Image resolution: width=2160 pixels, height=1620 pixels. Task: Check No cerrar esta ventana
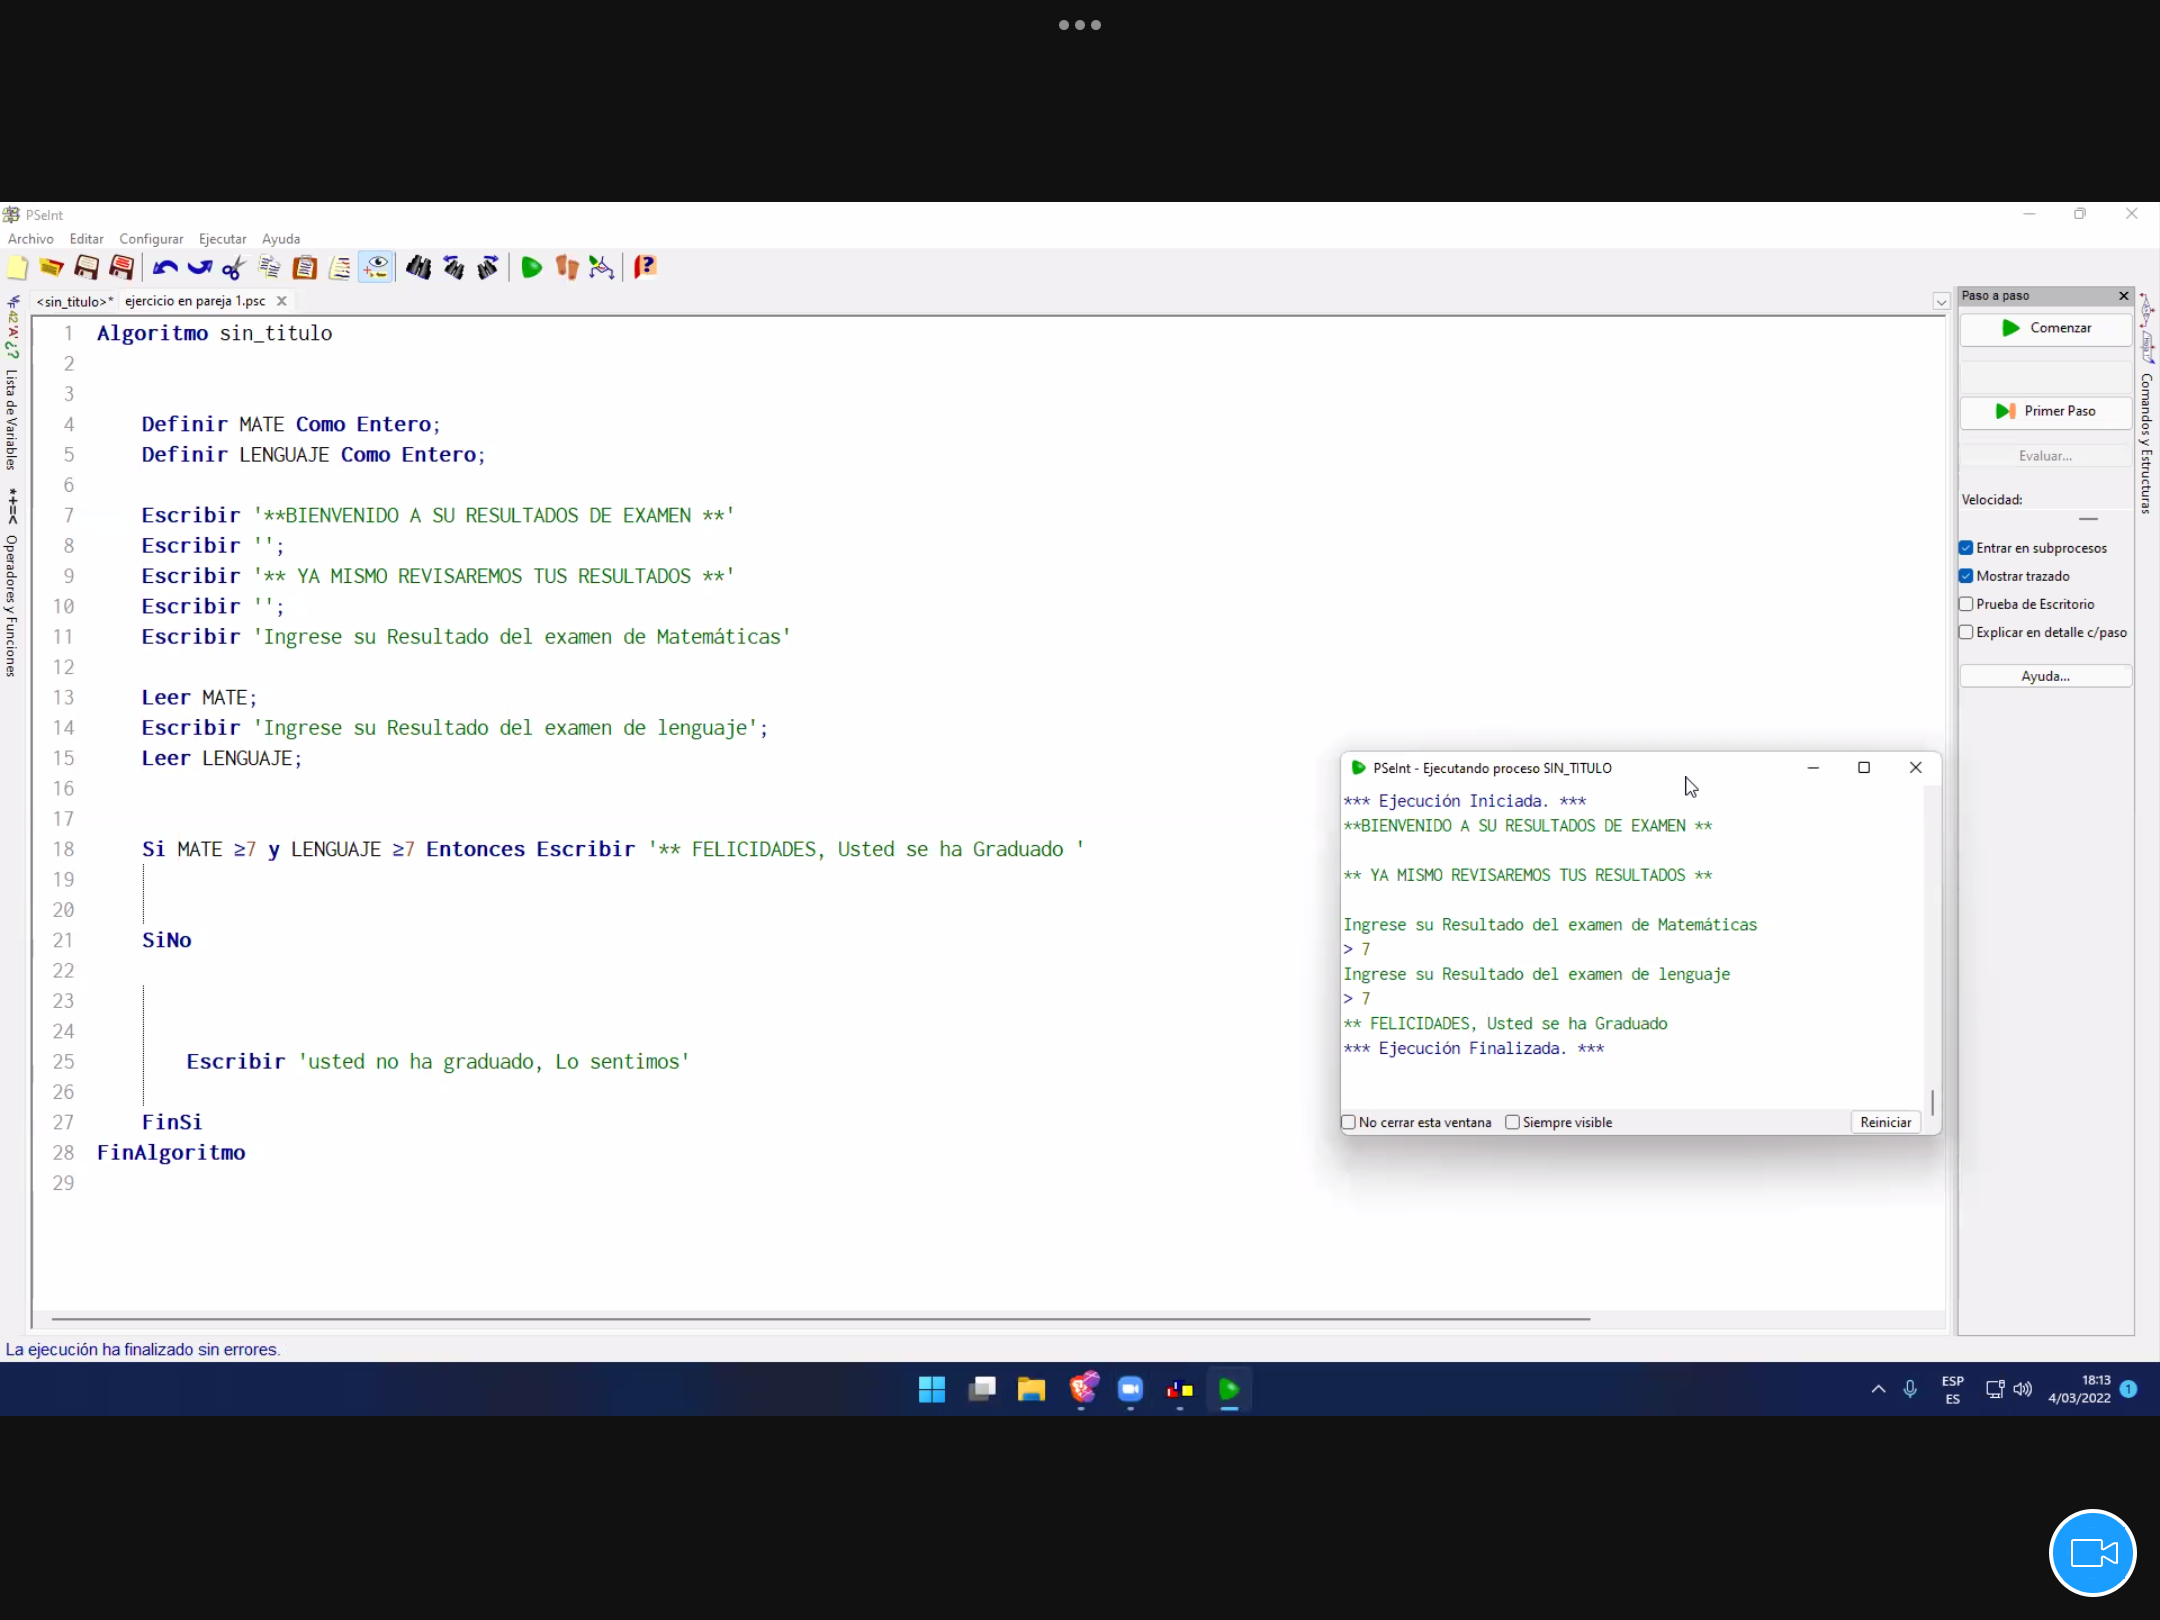pyautogui.click(x=1349, y=1122)
